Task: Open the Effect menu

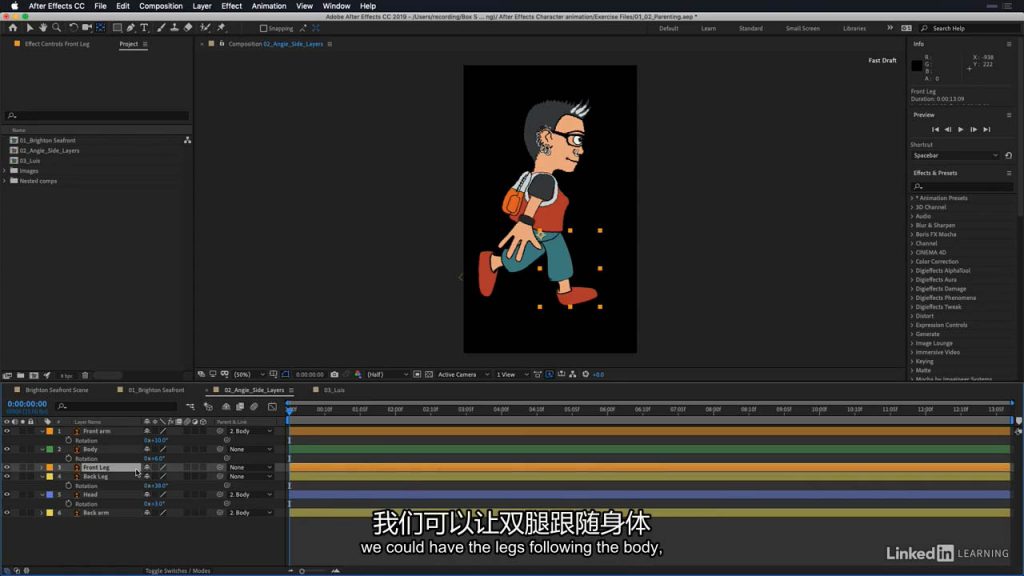Action: point(231,6)
